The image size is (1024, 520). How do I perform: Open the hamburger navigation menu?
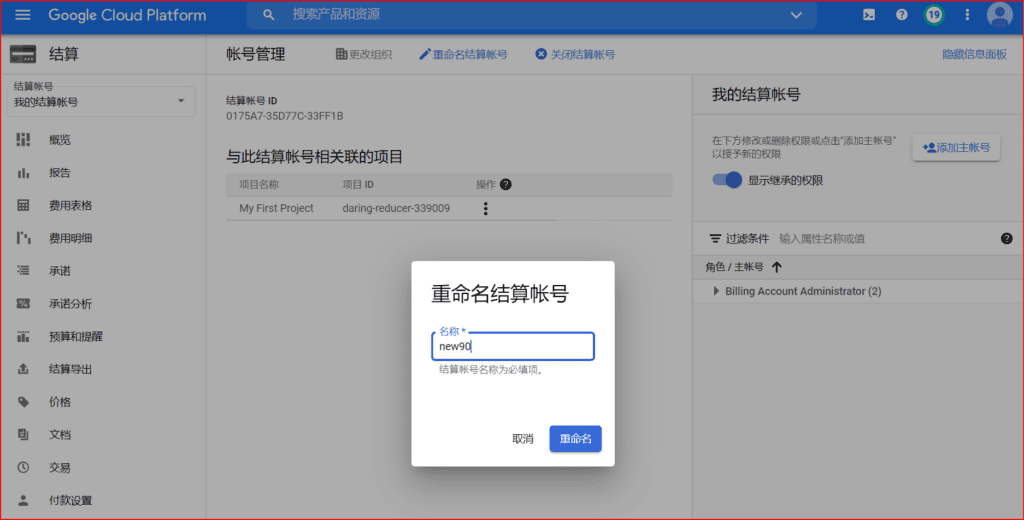23,14
